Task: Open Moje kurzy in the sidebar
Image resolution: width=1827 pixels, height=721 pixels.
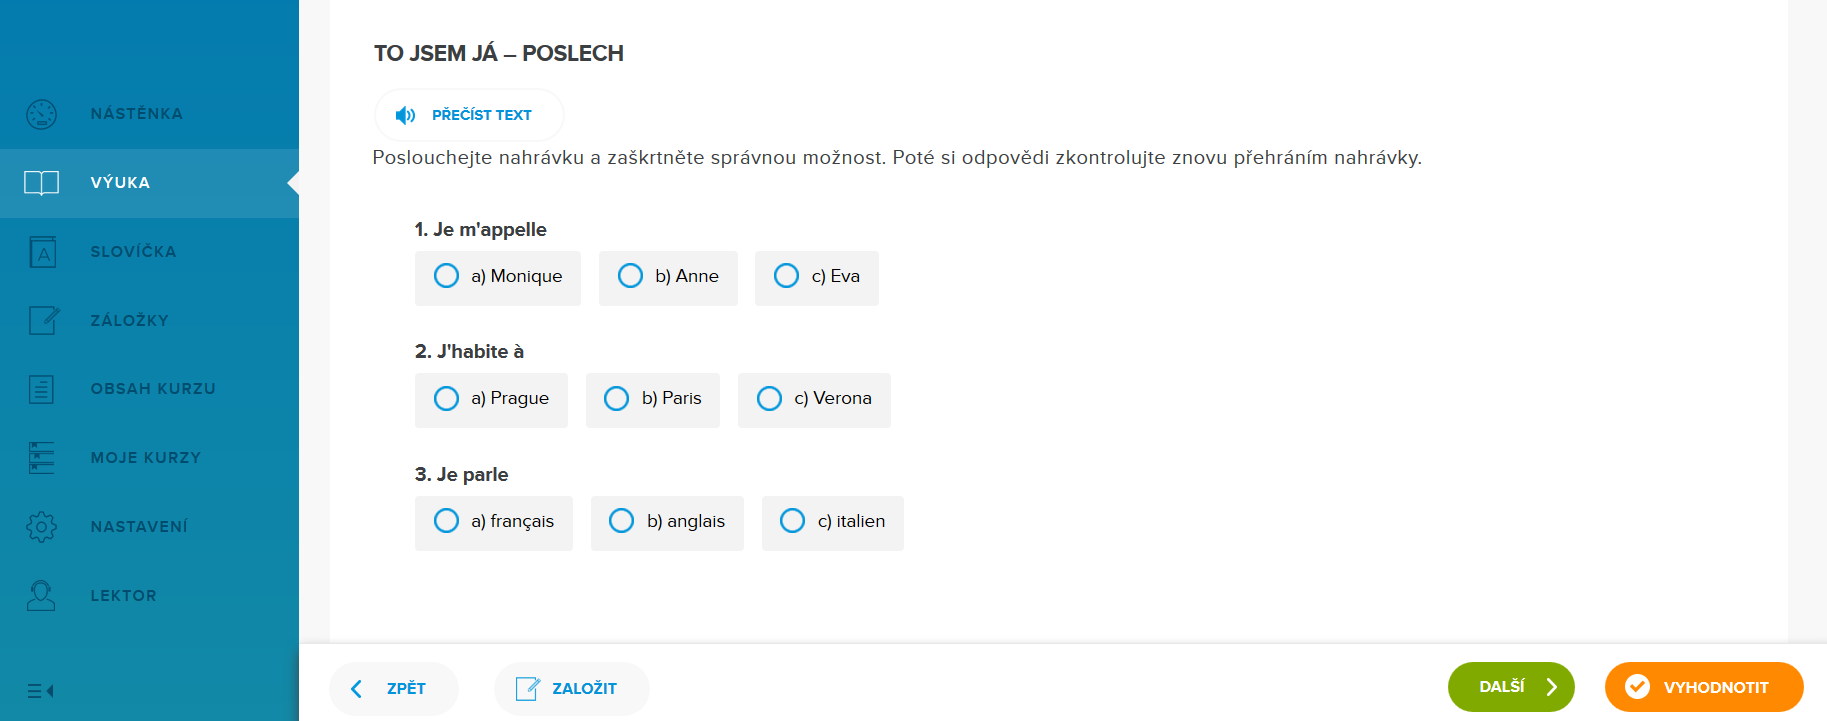Action: click(x=145, y=458)
